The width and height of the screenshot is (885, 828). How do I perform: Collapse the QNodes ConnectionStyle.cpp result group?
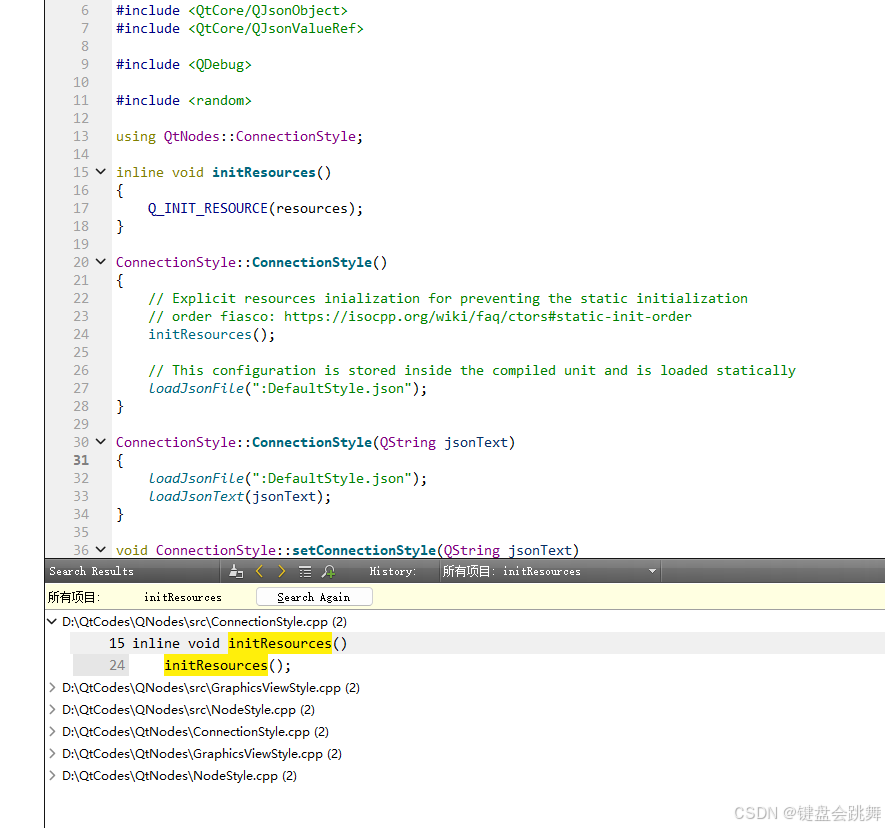point(52,621)
